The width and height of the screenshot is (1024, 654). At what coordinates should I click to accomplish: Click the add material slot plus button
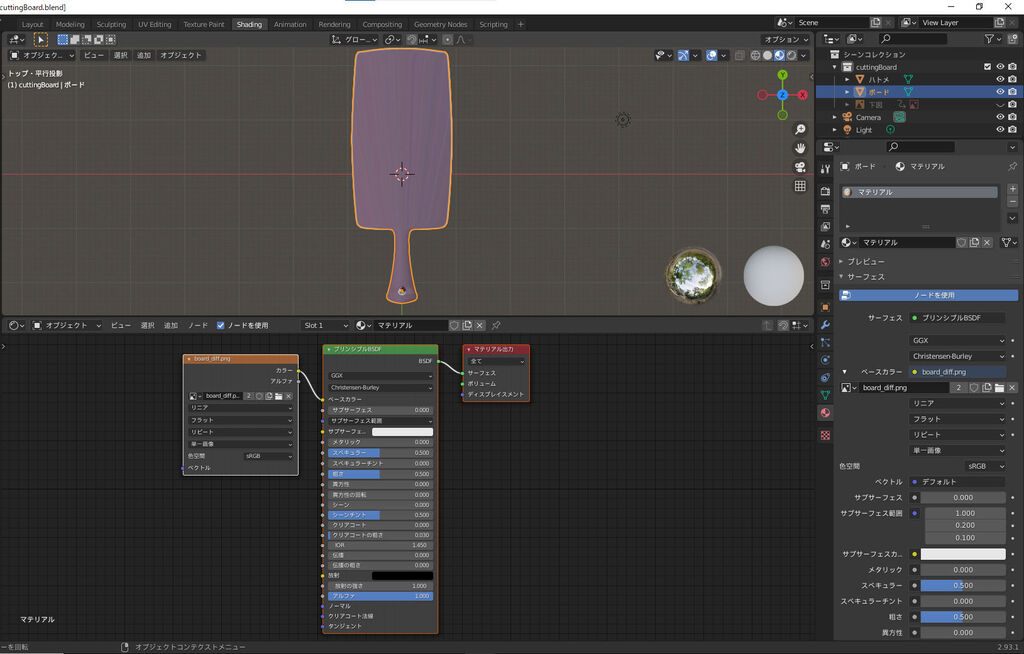click(1012, 189)
